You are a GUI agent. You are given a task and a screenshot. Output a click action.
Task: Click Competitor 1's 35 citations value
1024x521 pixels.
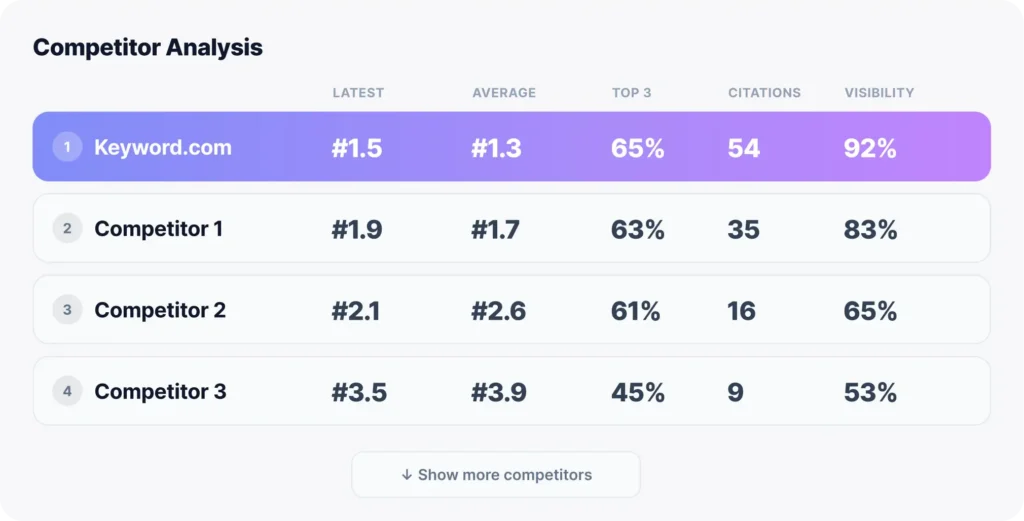click(x=743, y=229)
